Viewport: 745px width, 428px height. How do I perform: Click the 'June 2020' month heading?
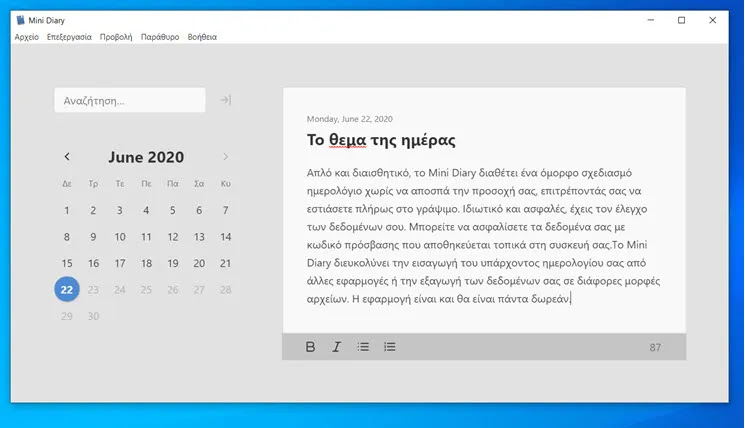[x=146, y=157]
